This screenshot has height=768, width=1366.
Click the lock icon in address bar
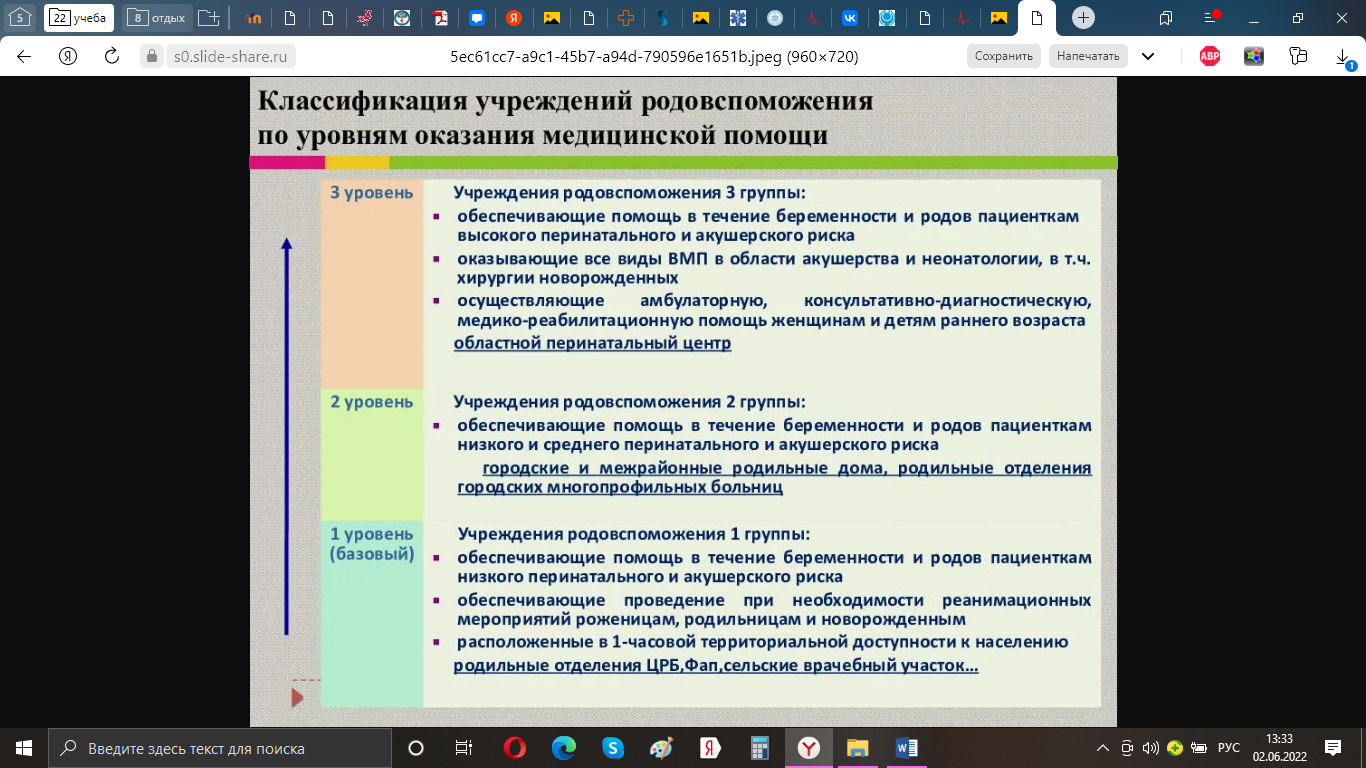[x=152, y=56]
